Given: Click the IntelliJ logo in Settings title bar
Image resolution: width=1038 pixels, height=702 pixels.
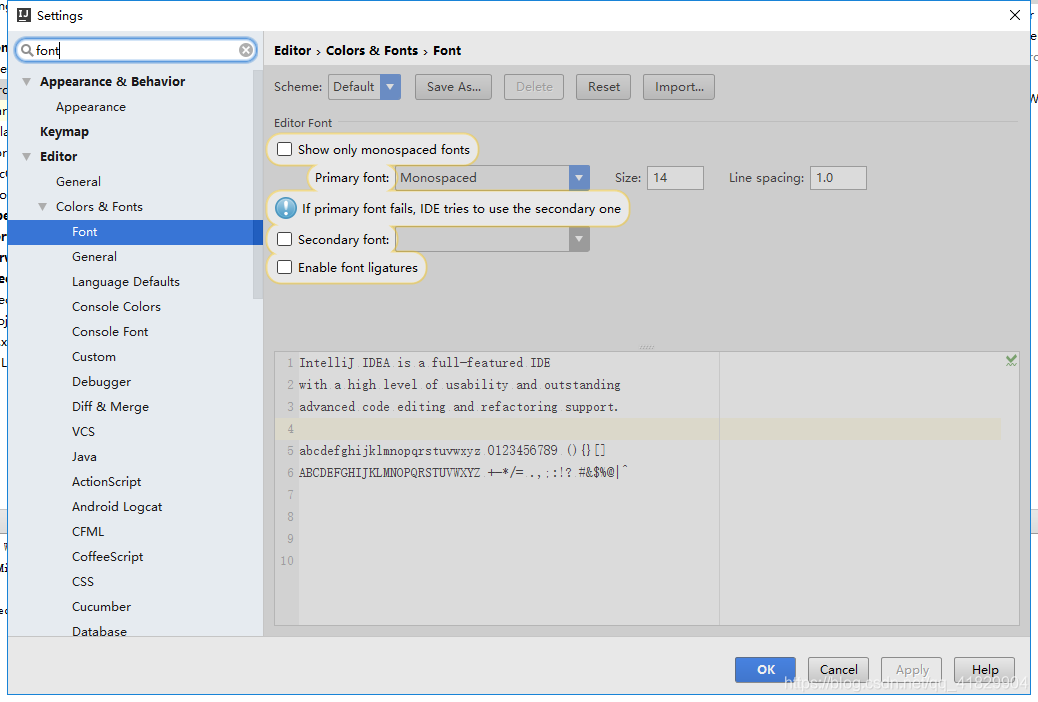Looking at the screenshot, I should coord(24,15).
